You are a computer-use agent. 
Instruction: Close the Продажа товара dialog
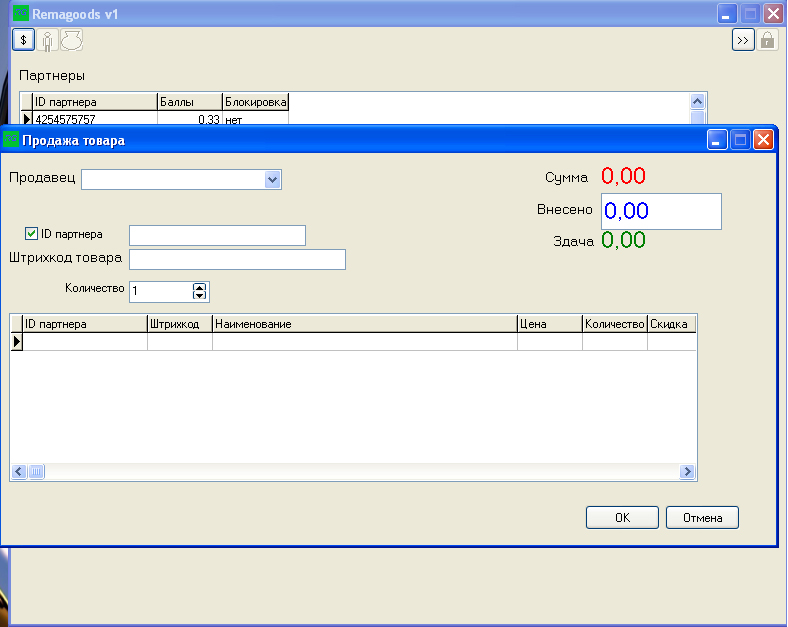[x=764, y=140]
